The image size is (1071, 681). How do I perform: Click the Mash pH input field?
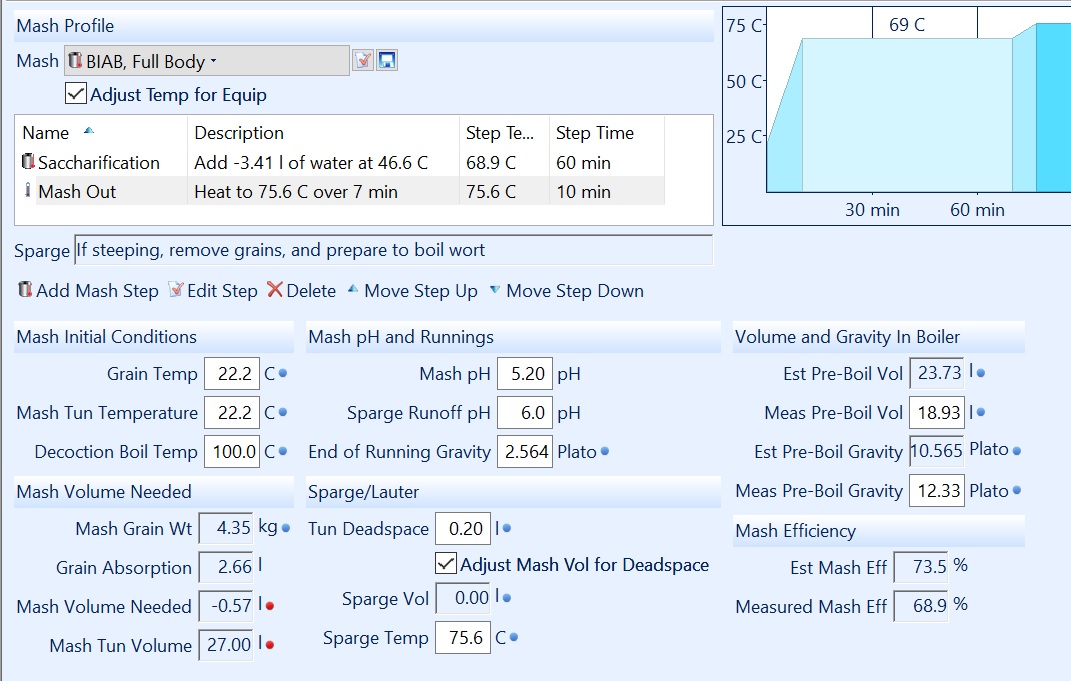click(x=524, y=374)
